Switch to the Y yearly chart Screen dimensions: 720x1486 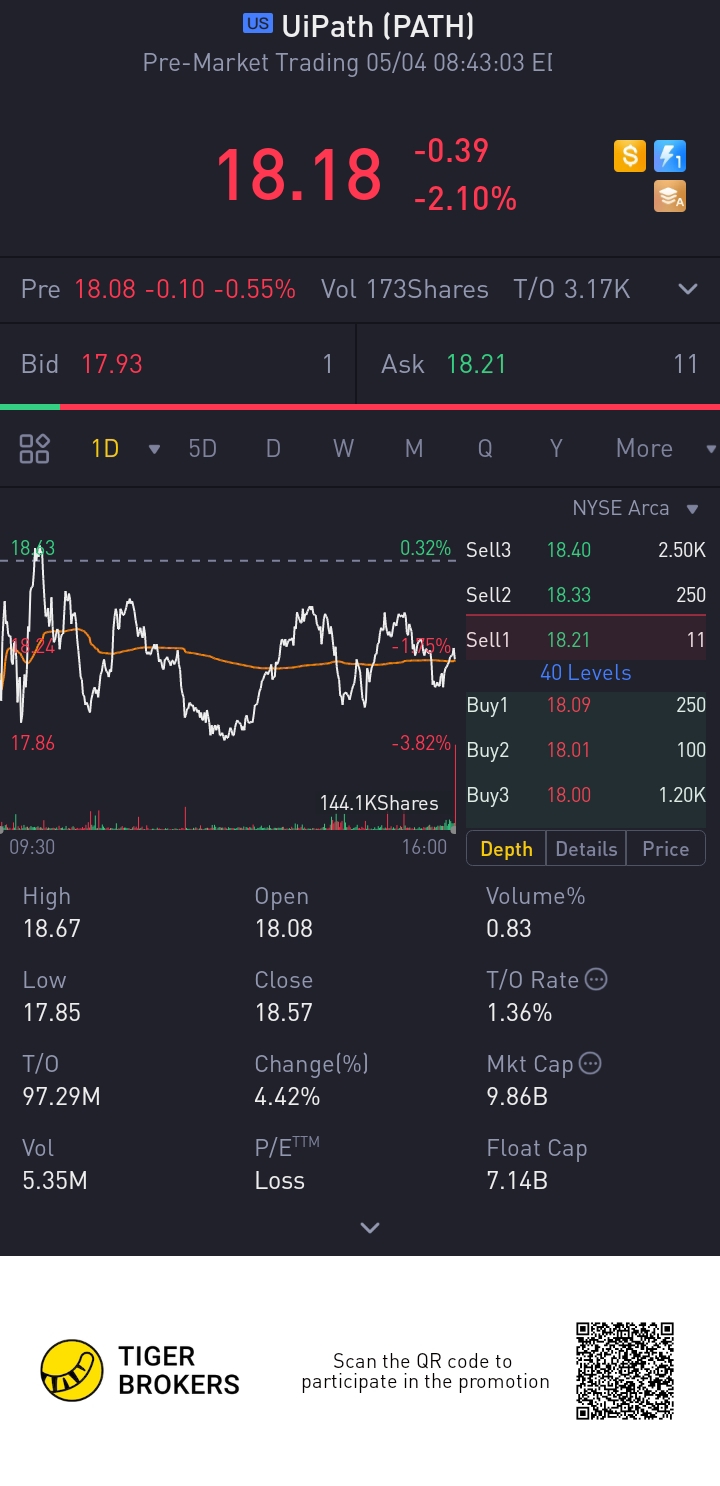(556, 448)
